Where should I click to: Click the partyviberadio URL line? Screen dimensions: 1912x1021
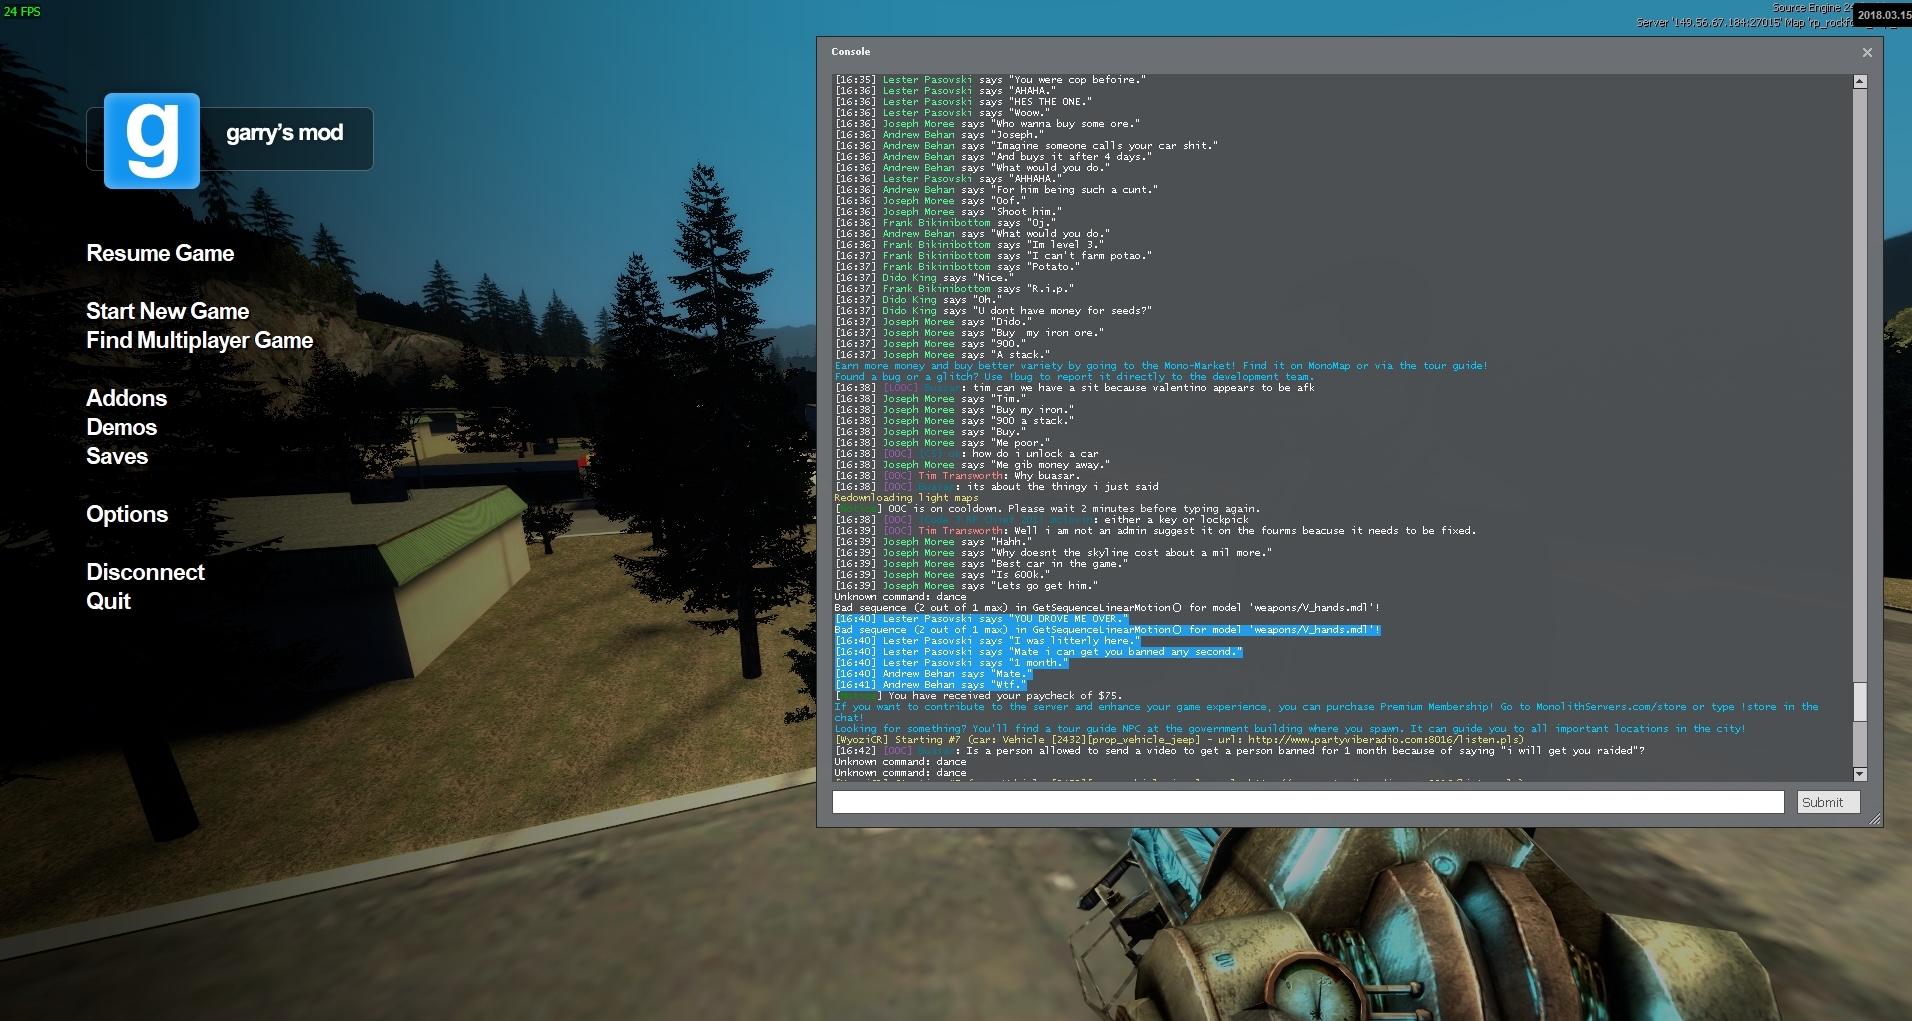pyautogui.click(x=1179, y=740)
